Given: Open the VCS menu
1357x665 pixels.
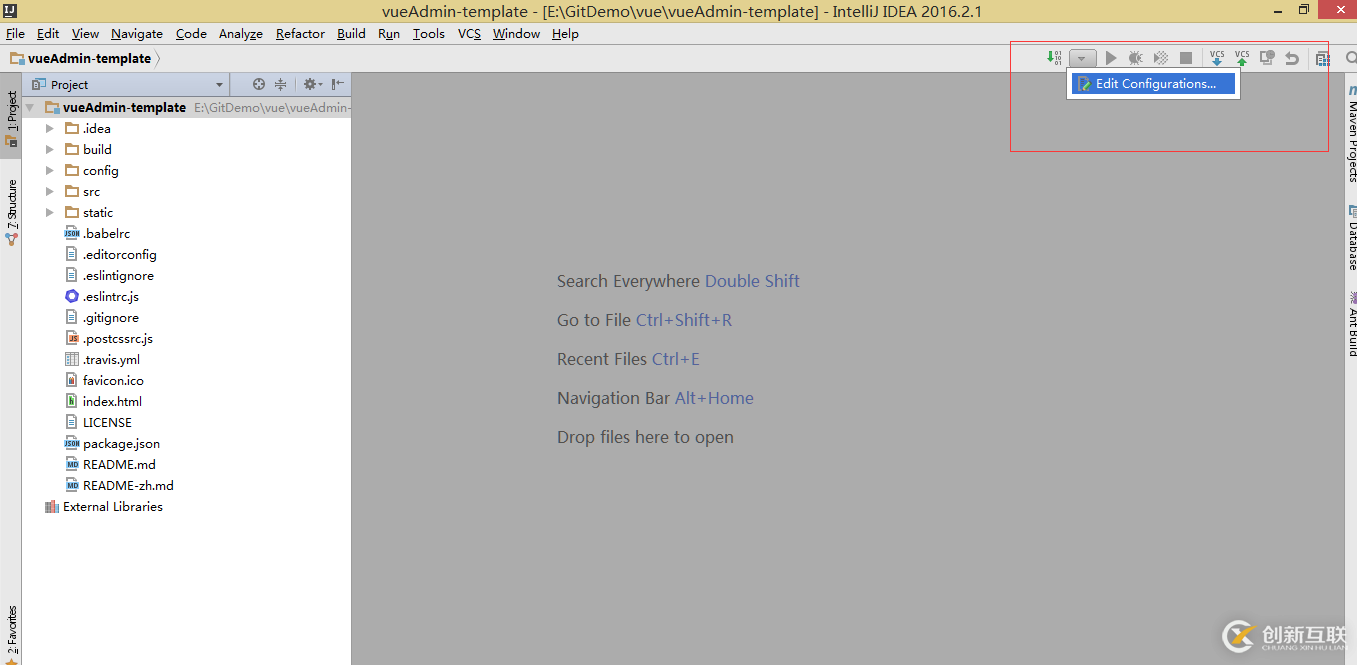Looking at the screenshot, I should click(x=469, y=33).
